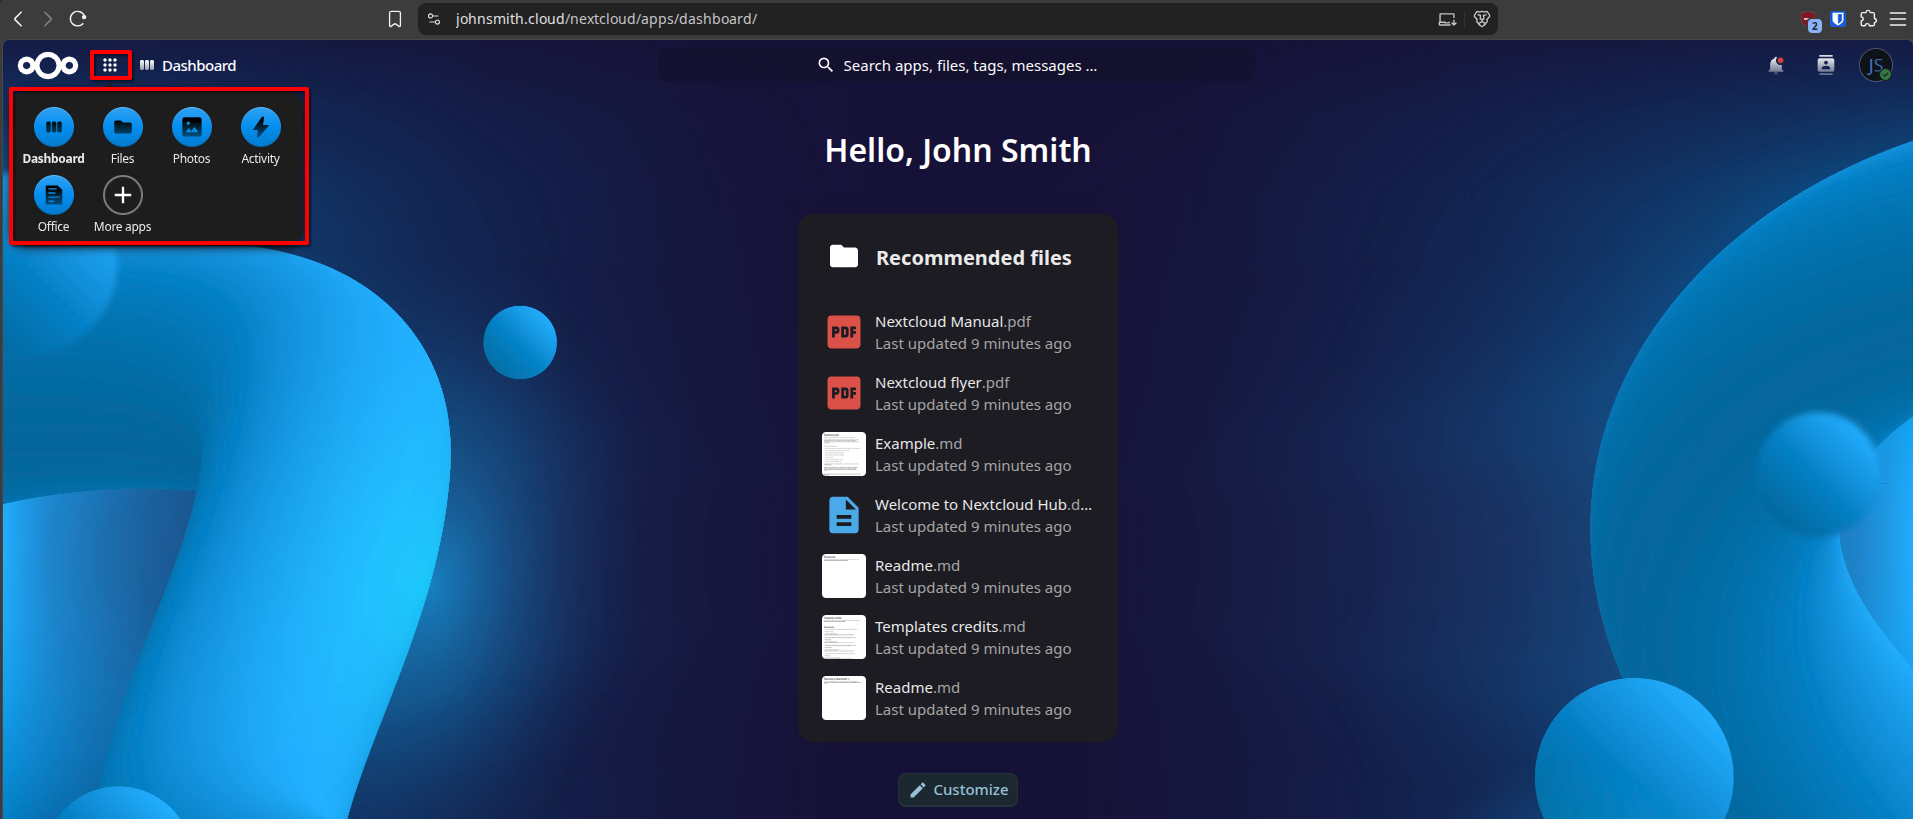Open Templates credits.md
Viewport: 1913px width, 819px height.
click(x=958, y=638)
